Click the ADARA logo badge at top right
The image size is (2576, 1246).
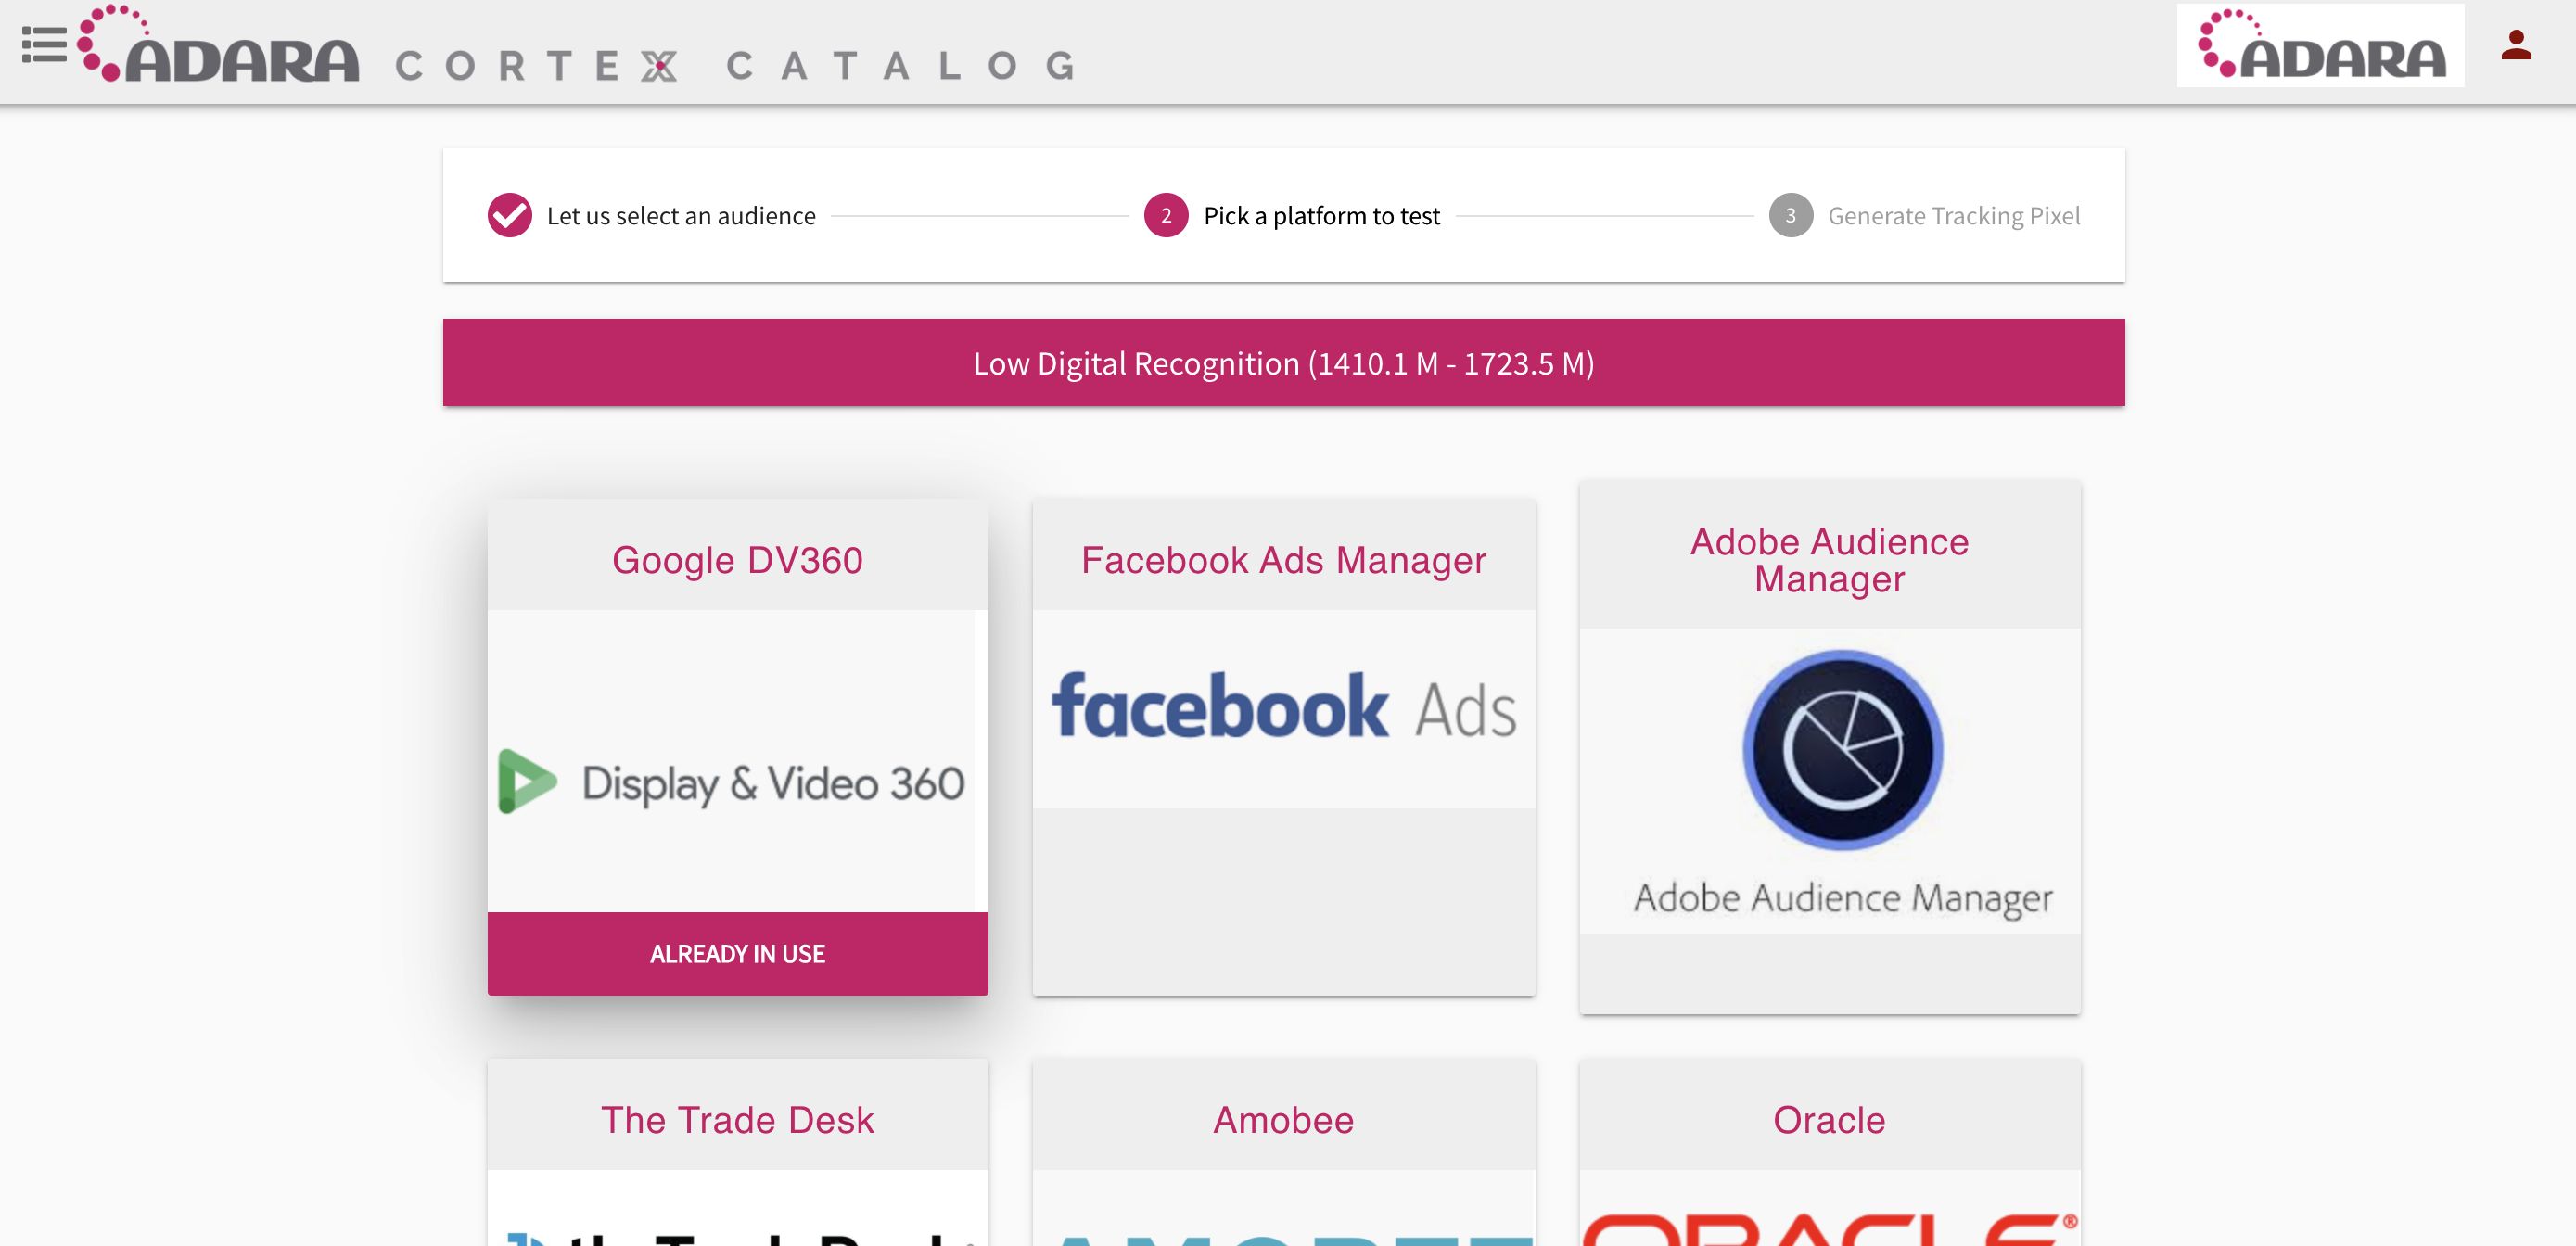tap(2320, 45)
